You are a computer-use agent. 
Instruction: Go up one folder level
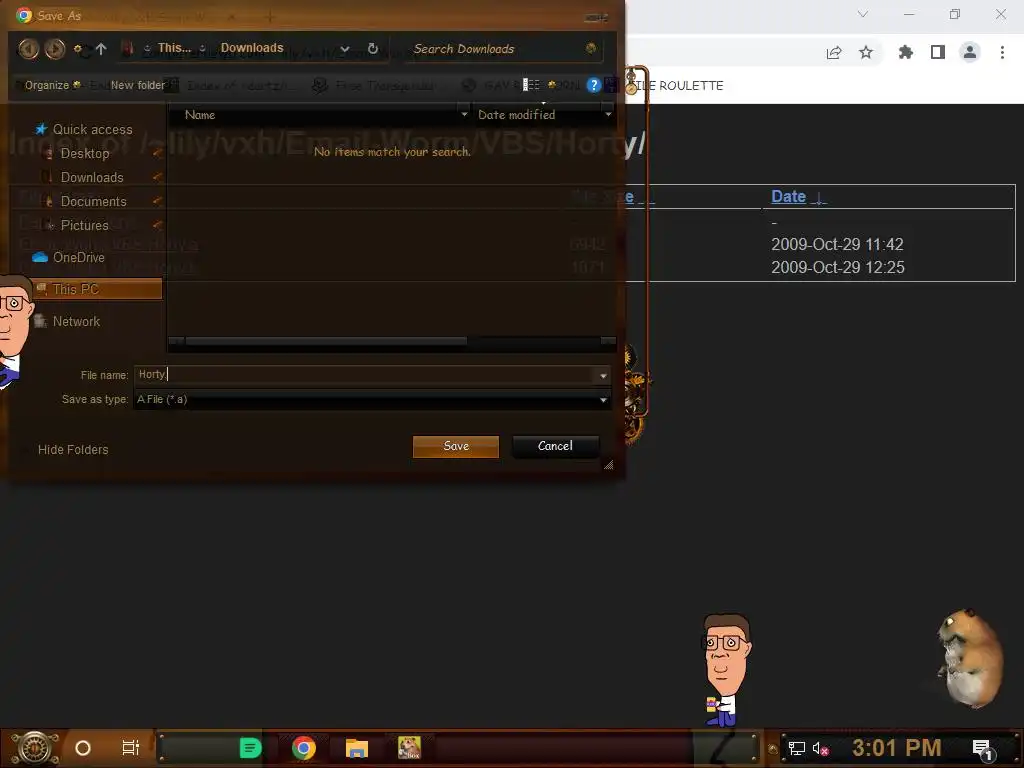101,48
